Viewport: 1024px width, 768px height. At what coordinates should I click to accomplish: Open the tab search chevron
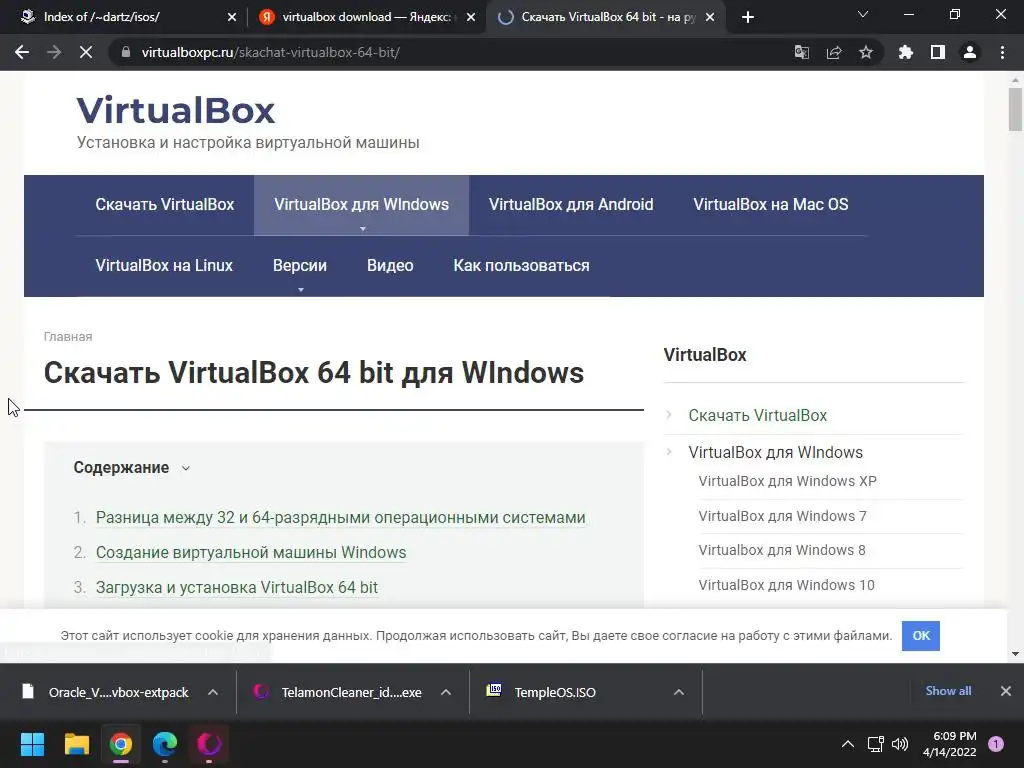(x=863, y=14)
